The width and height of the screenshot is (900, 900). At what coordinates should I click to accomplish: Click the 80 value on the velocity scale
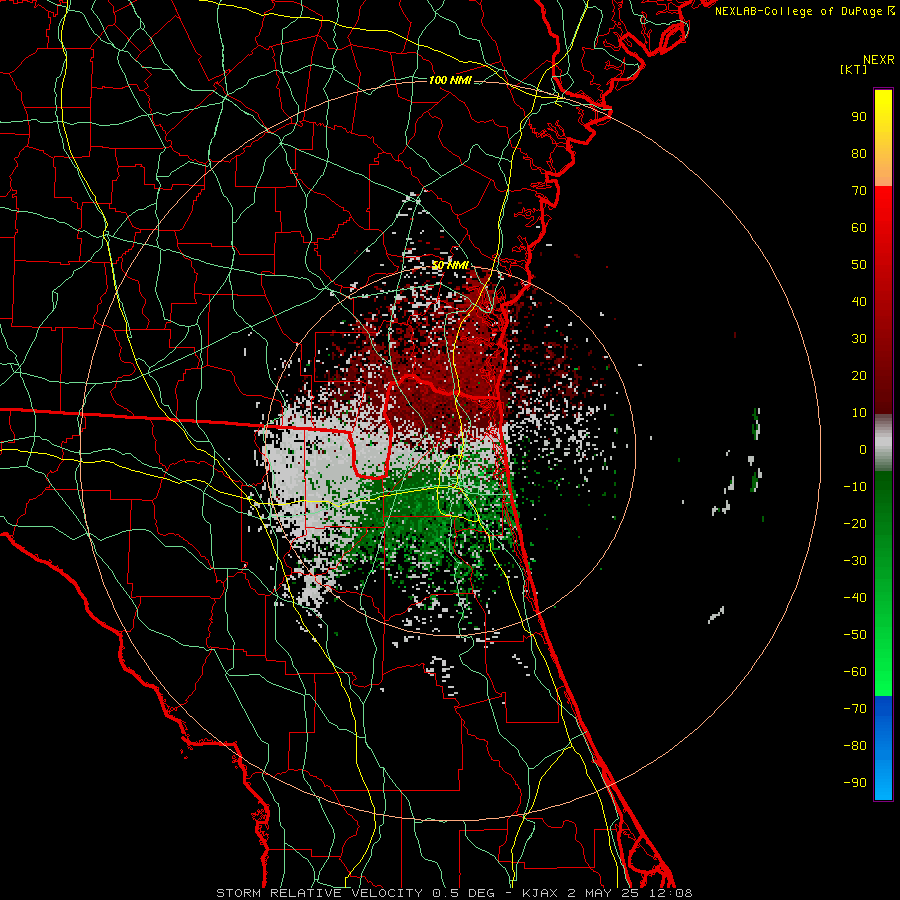[x=859, y=154]
